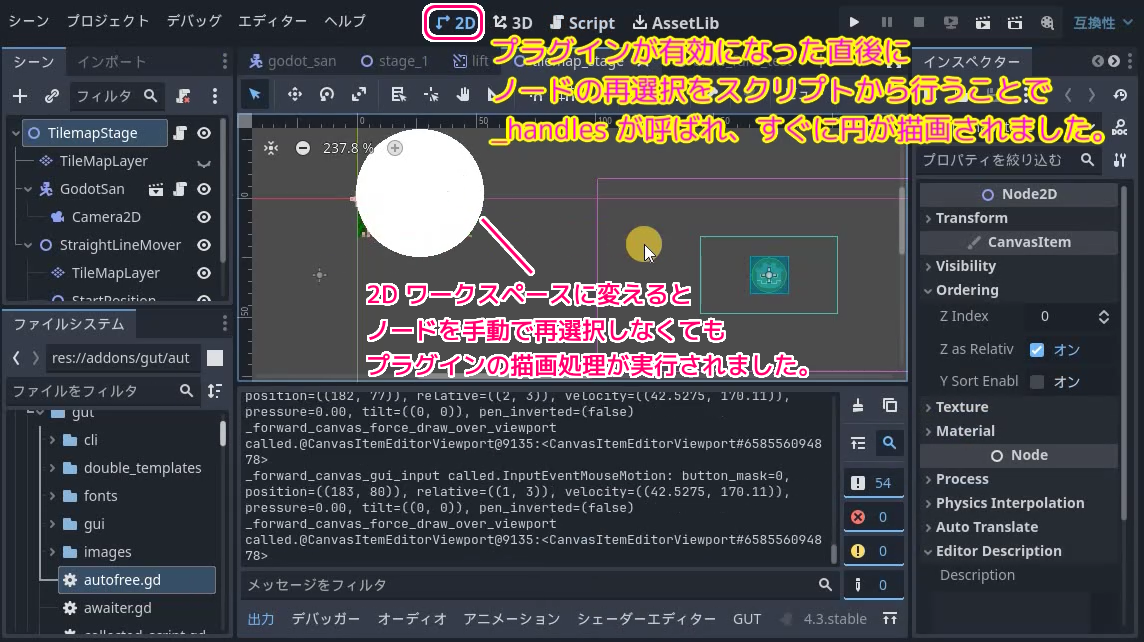Toggle visibility of TilemapStage node

click(x=204, y=133)
